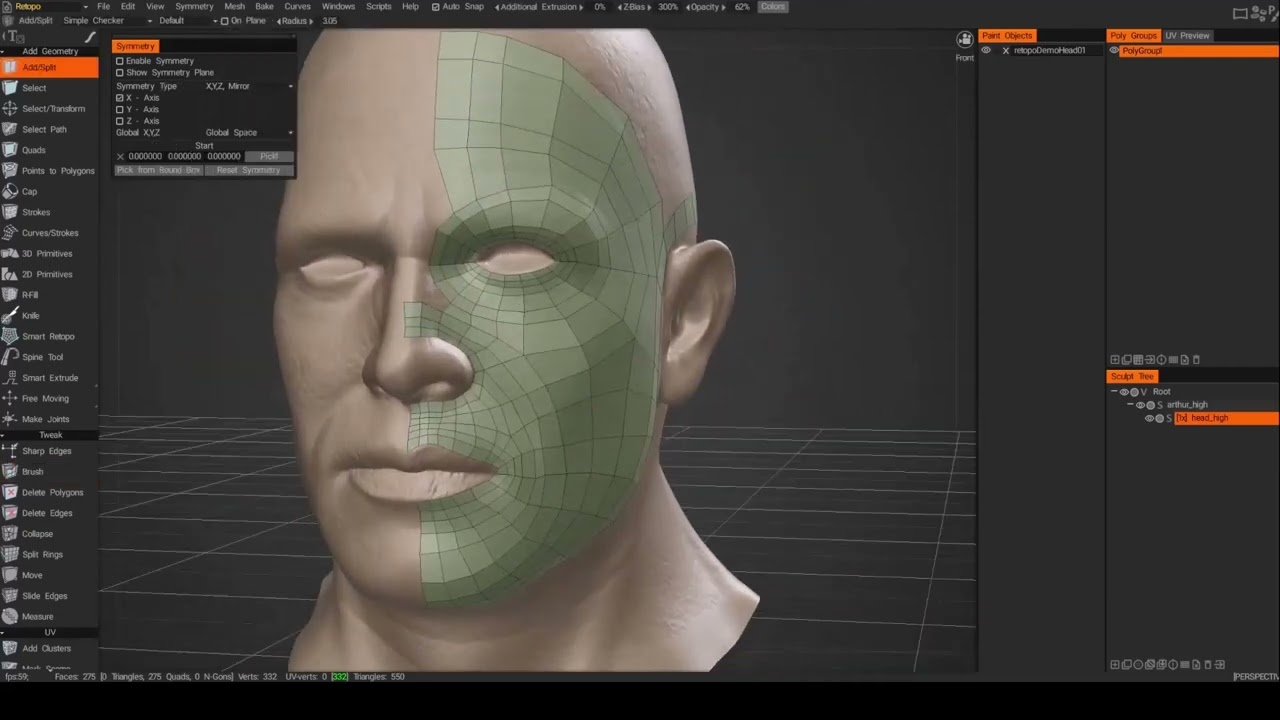The width and height of the screenshot is (1280, 720).
Task: Choose the Strokes tool
Action: pos(49,212)
